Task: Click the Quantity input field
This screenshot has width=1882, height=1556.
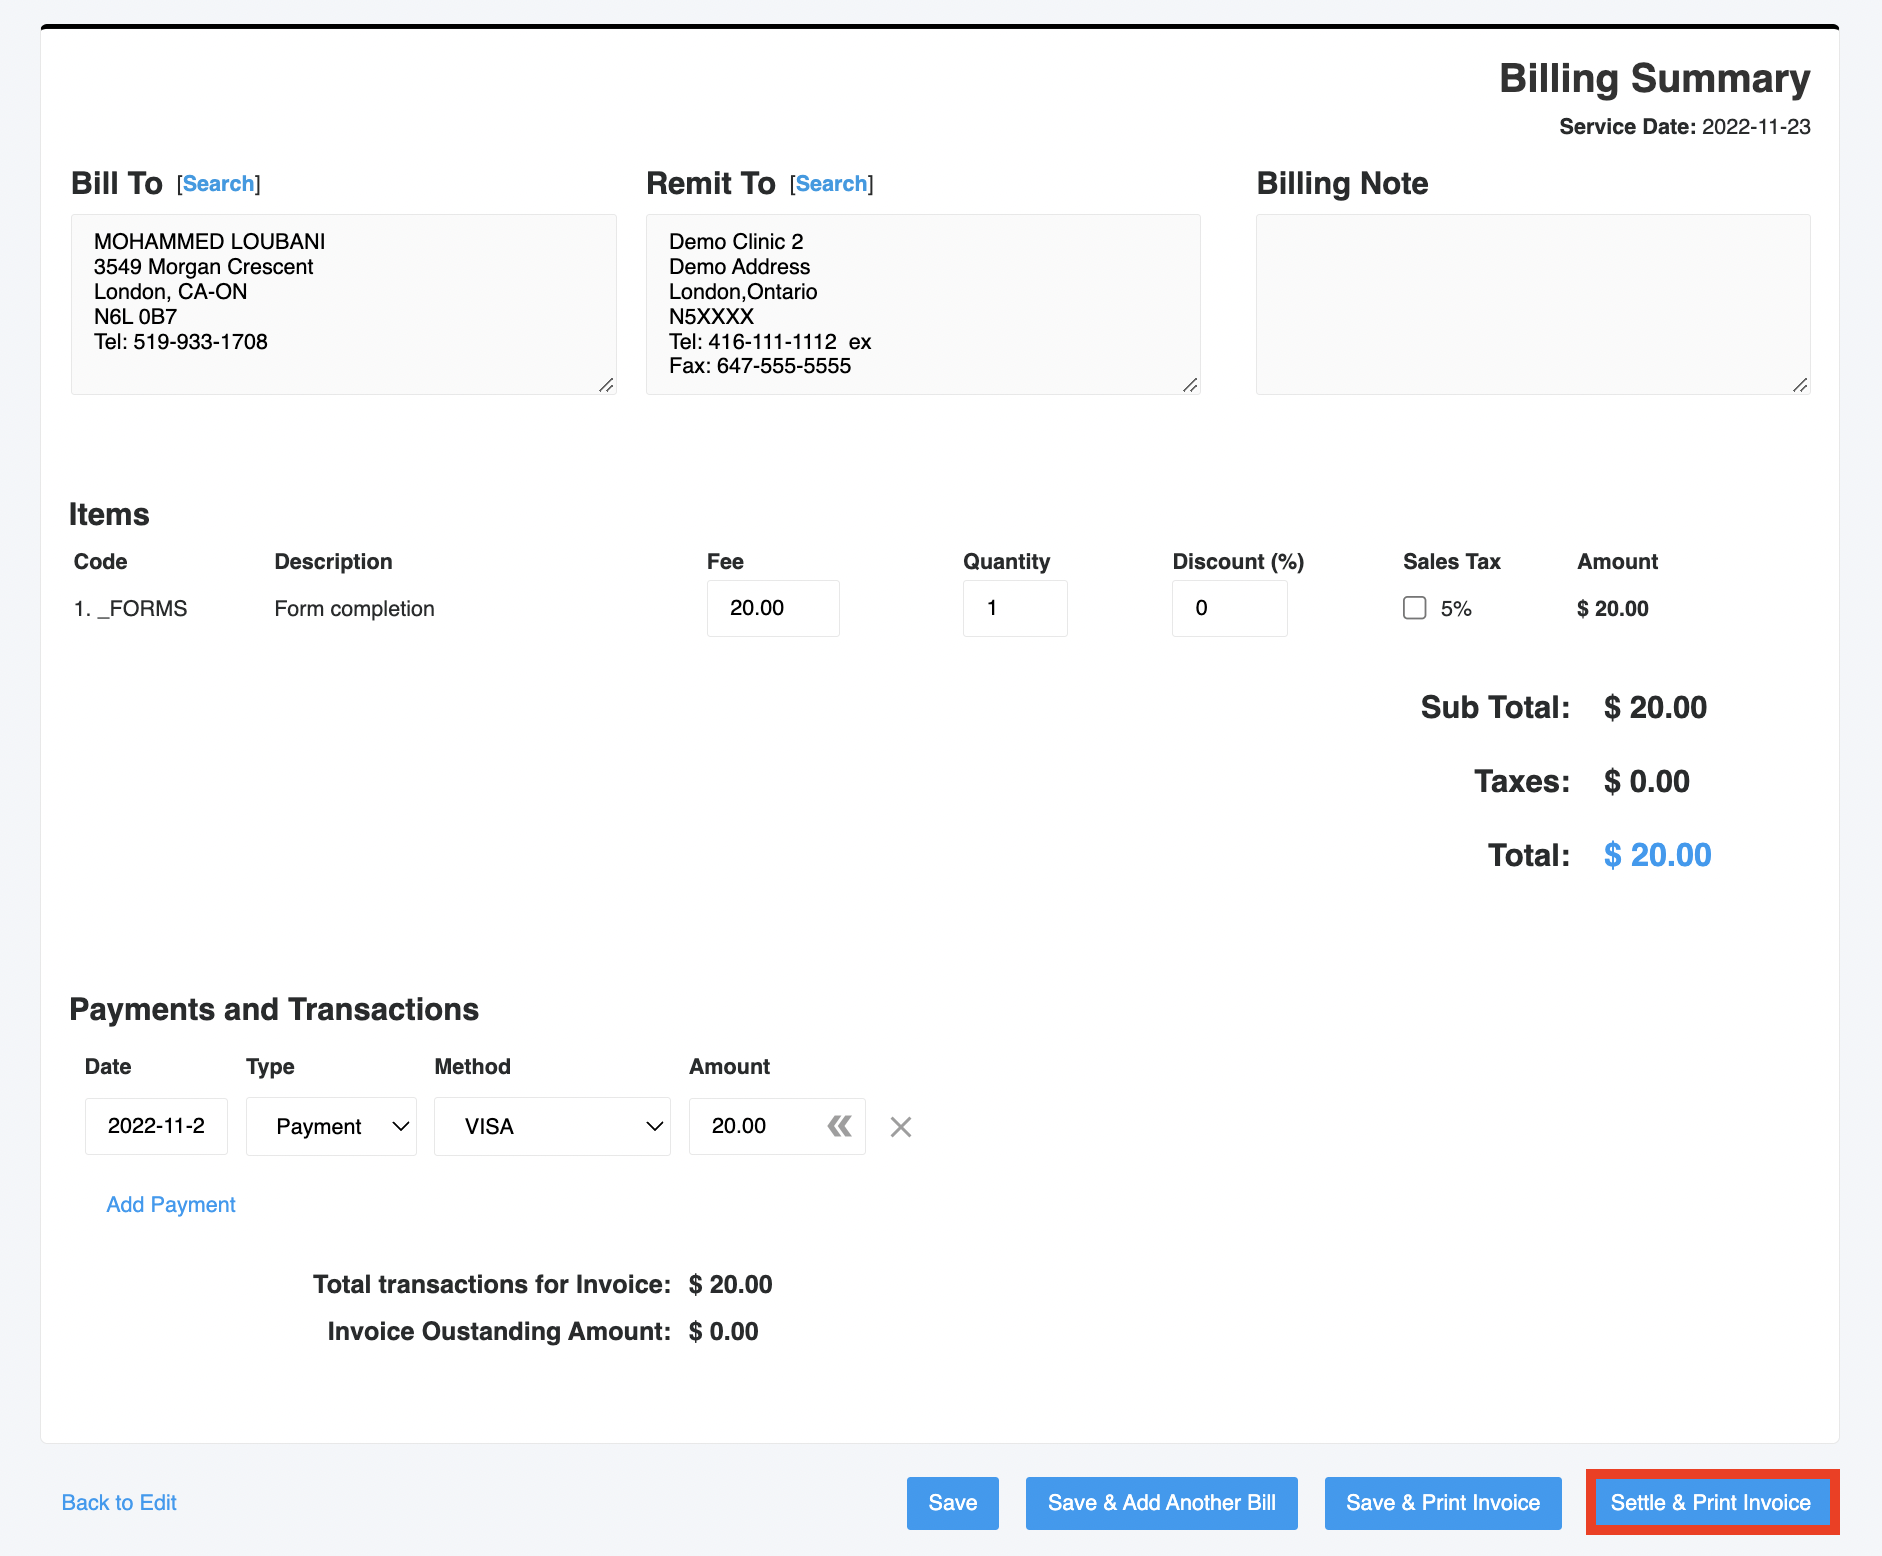Action: point(1015,608)
